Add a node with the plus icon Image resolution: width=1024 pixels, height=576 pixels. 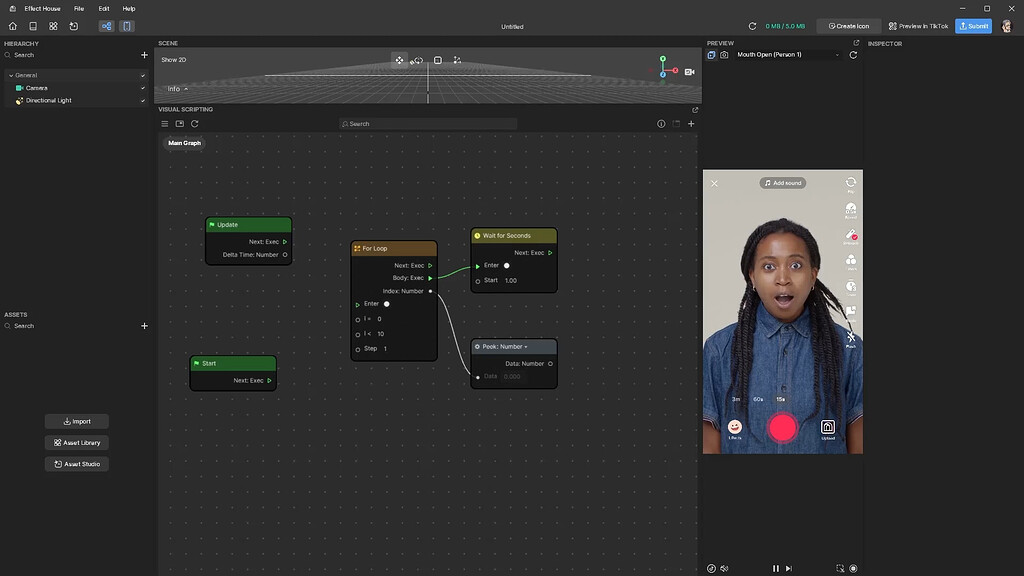[691, 124]
